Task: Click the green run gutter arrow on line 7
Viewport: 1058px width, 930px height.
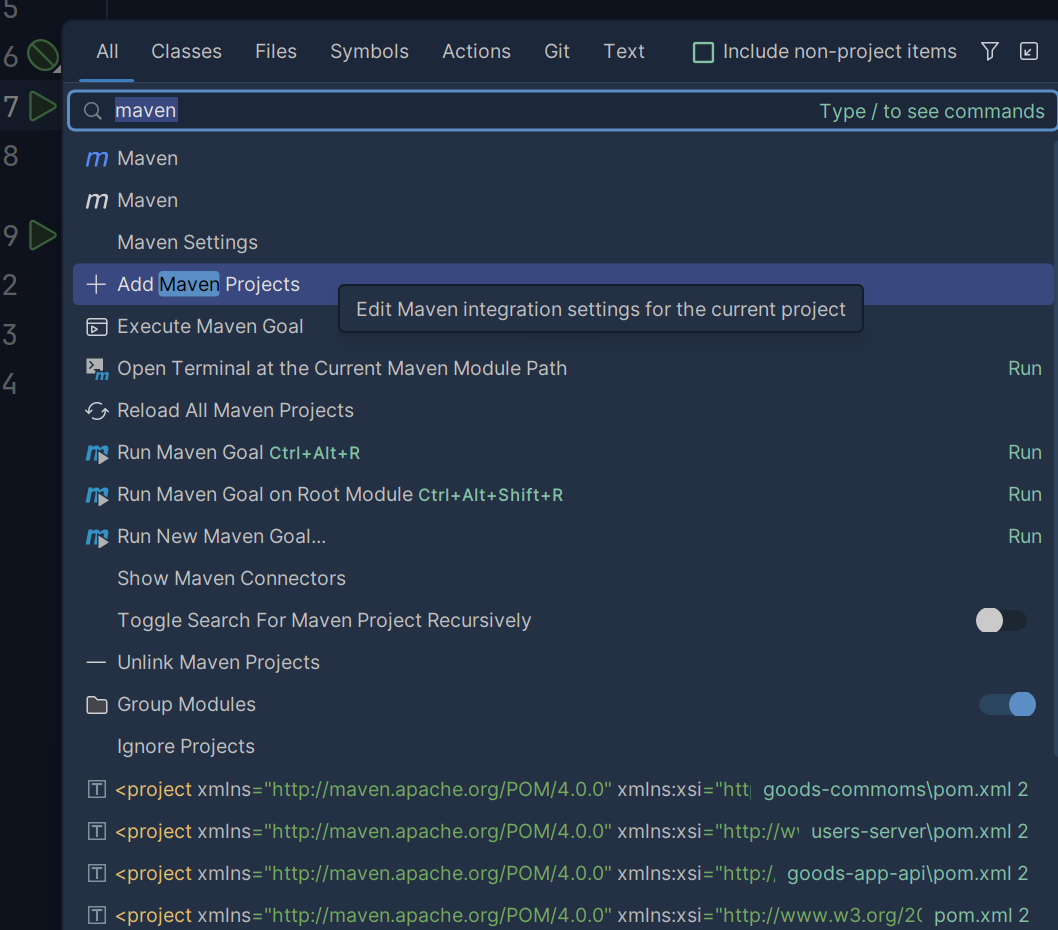Action: (x=42, y=107)
